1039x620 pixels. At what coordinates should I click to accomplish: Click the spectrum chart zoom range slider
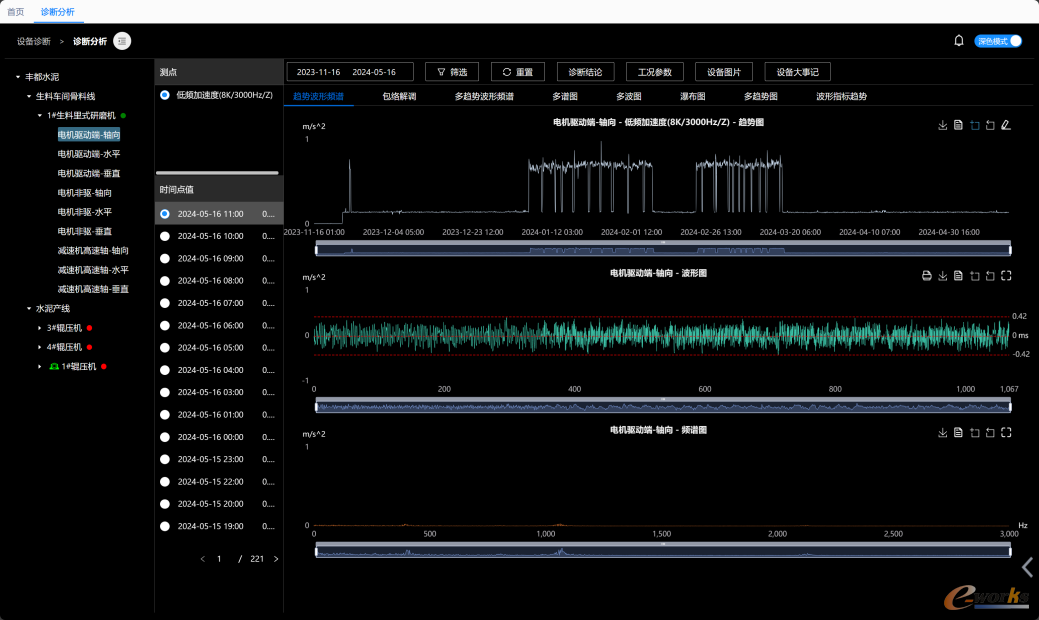[x=663, y=550]
